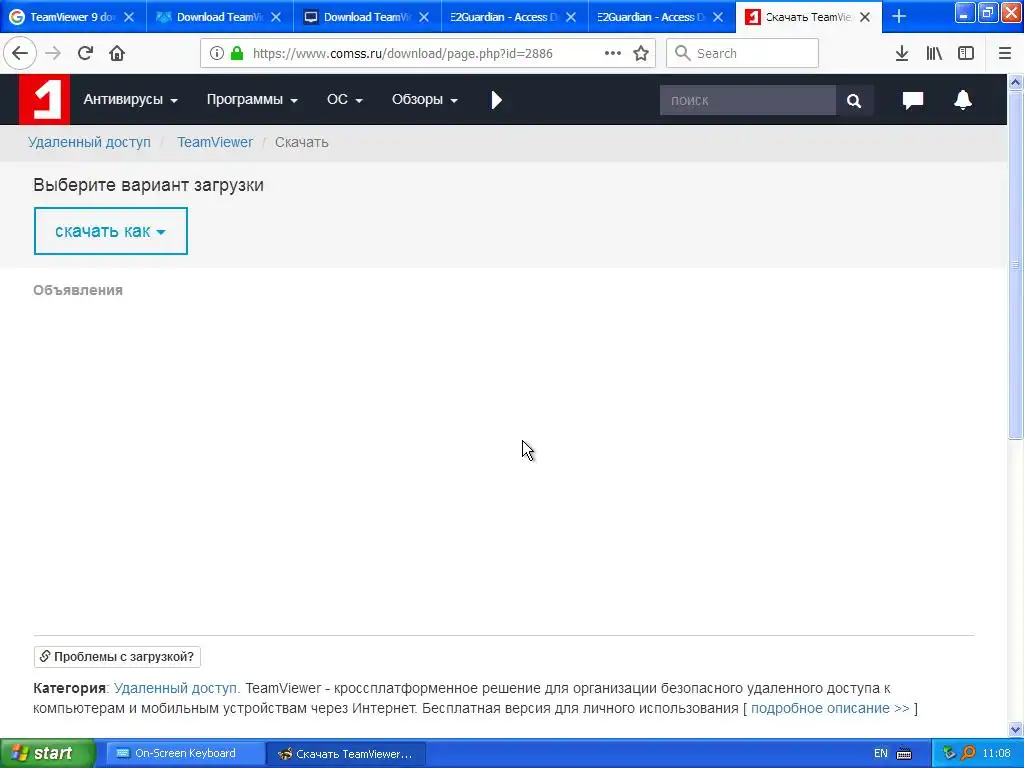The height and width of the screenshot is (768, 1024).
Task: Click the 11:08 taskbar clock
Action: pyautogui.click(x=996, y=753)
